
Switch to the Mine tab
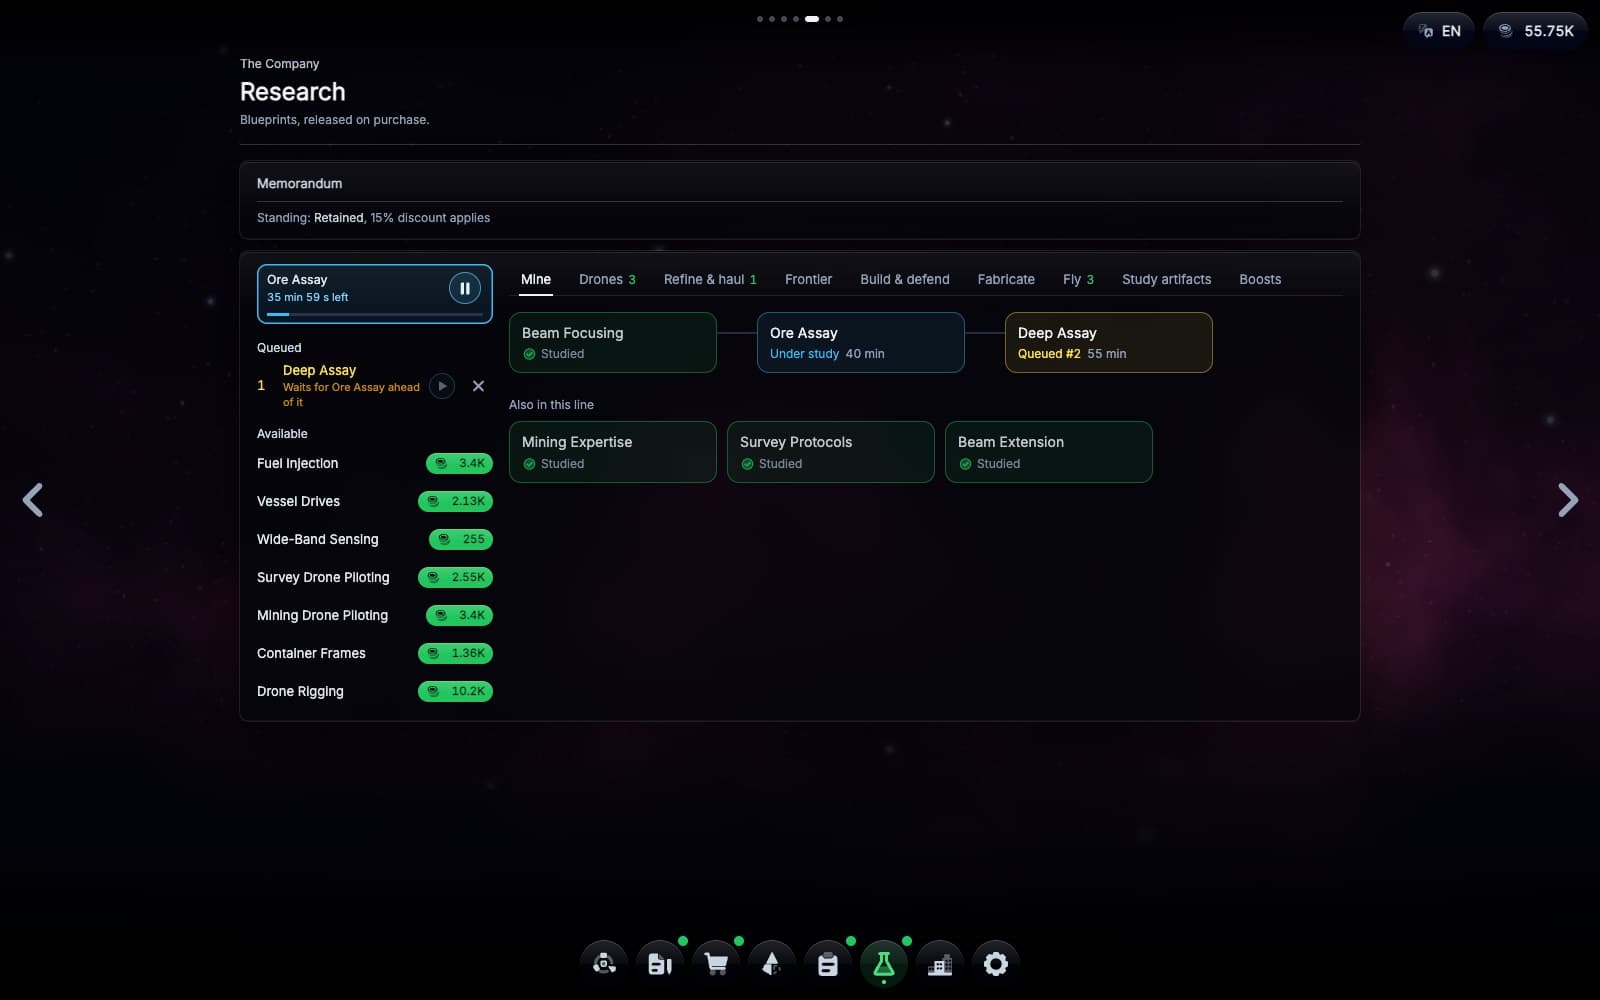(536, 280)
